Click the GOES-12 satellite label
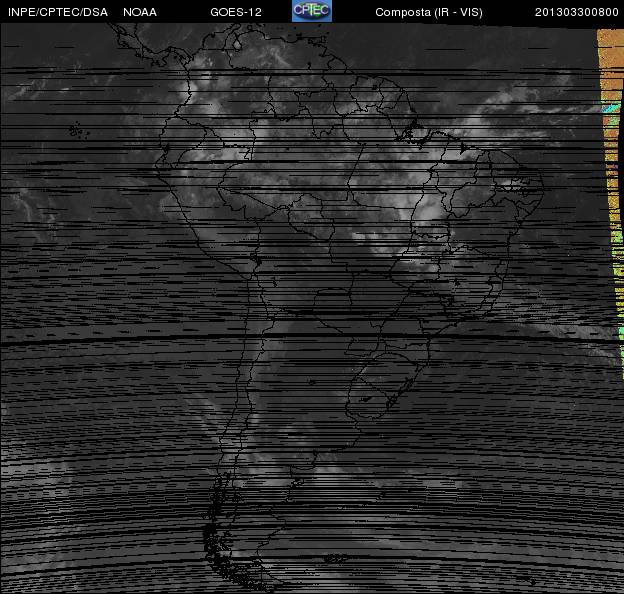Screen dimensions: 624x594 236,12
